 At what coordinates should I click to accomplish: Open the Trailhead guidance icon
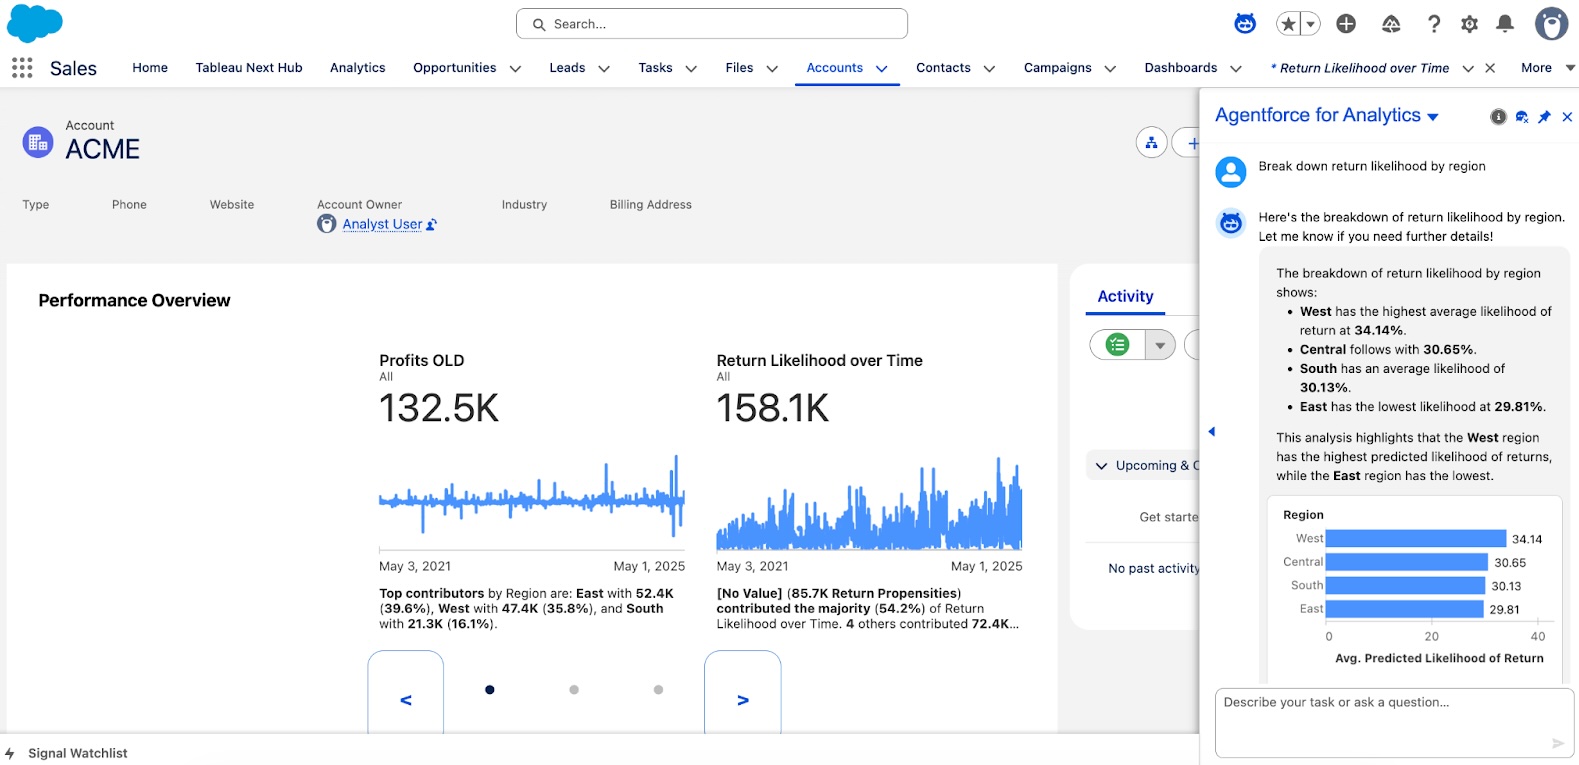click(1391, 24)
